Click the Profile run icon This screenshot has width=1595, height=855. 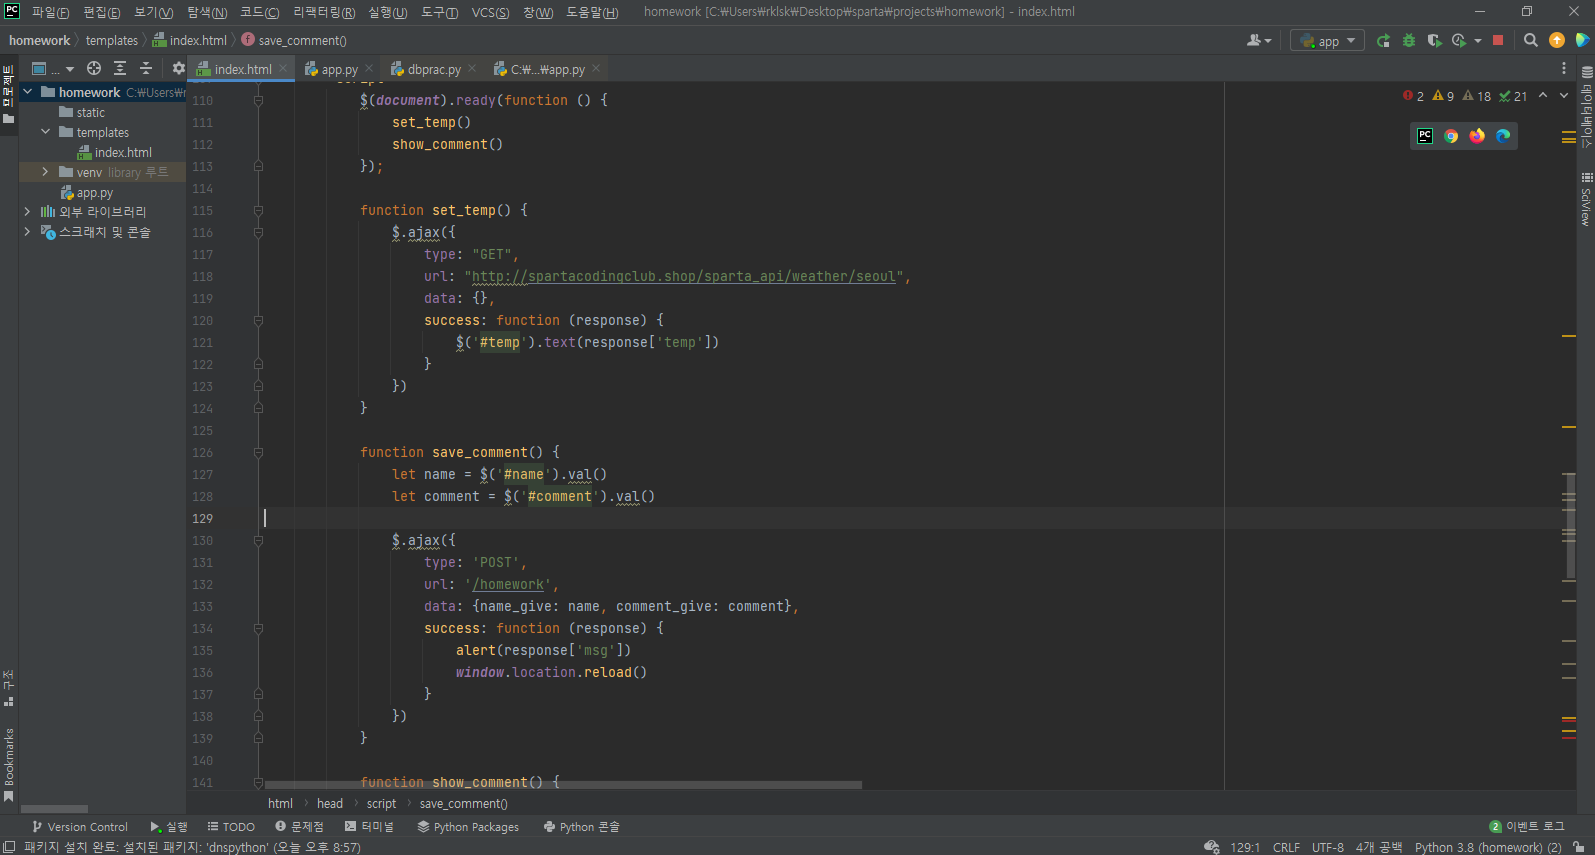(1459, 41)
